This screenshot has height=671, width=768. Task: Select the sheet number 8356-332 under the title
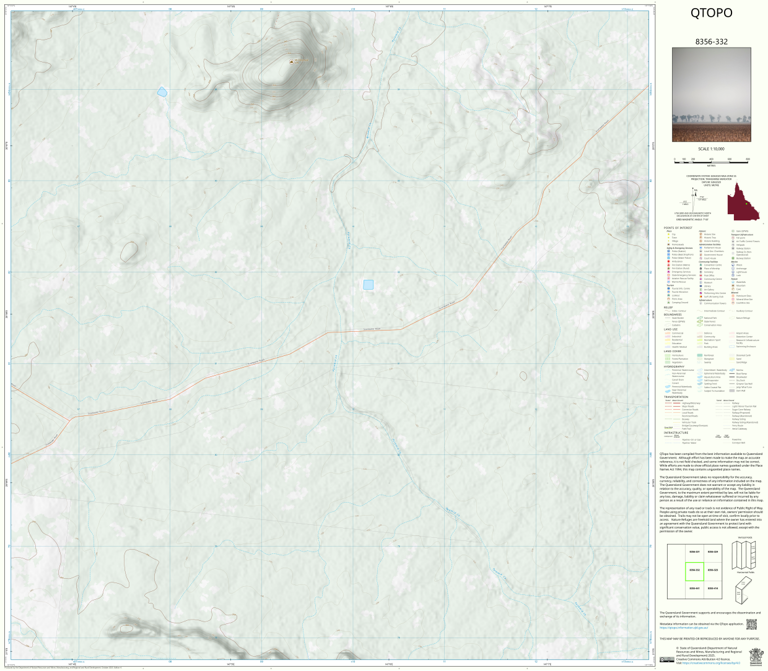(711, 42)
